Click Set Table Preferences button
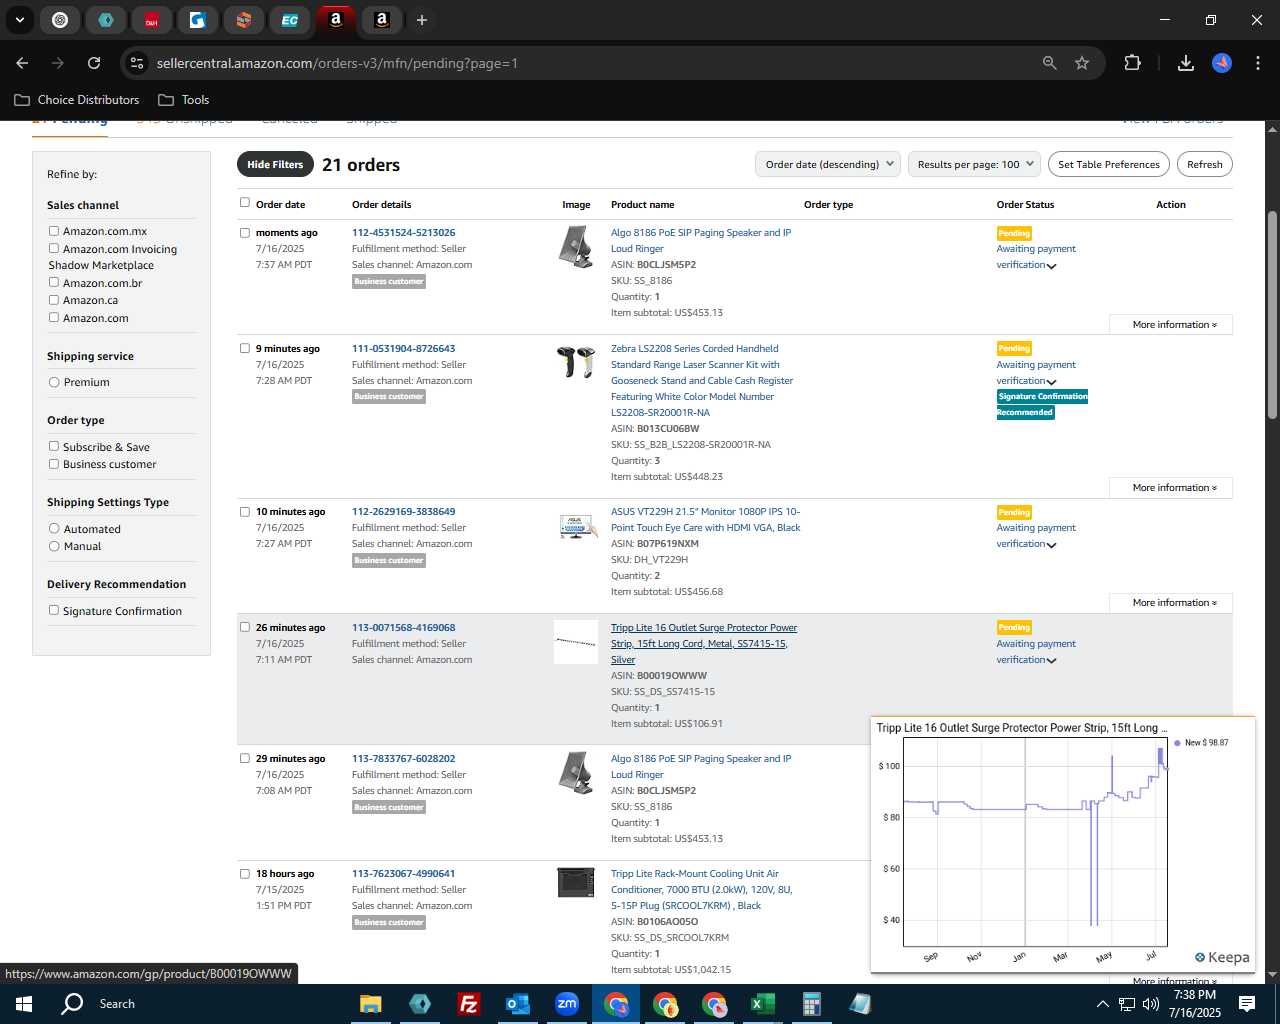 1109,165
